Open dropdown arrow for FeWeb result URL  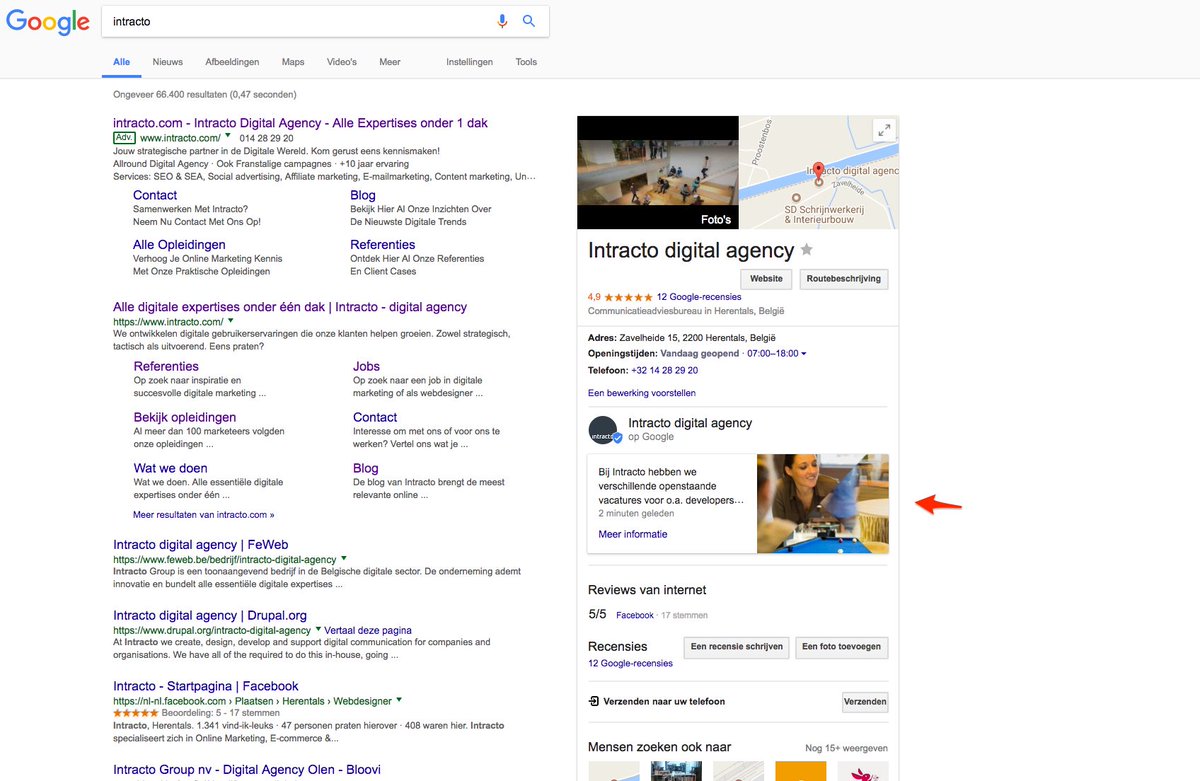coord(344,558)
